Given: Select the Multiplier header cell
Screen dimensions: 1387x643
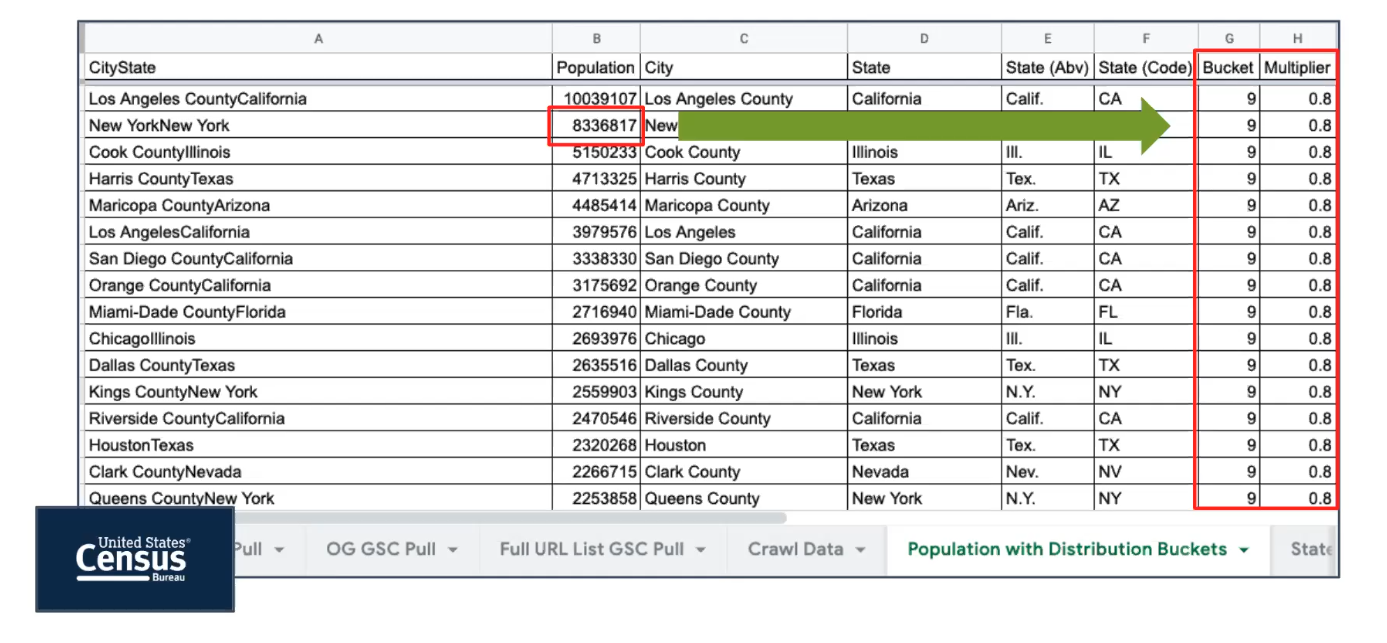Looking at the screenshot, I should coord(1297,68).
